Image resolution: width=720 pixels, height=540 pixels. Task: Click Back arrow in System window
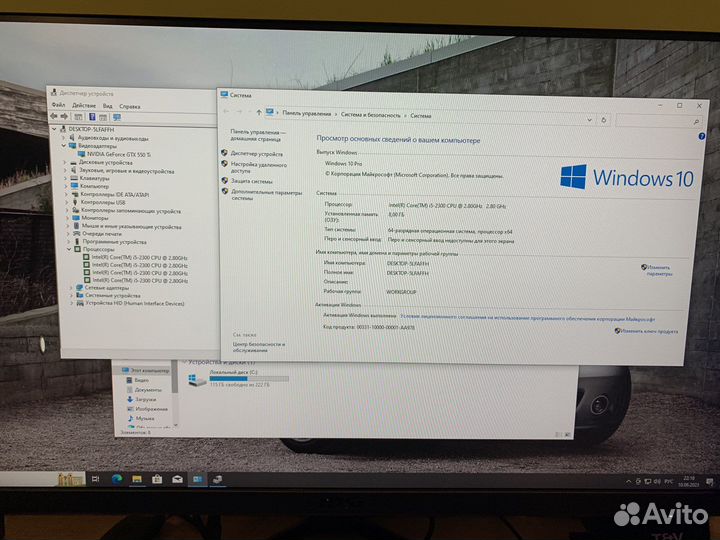coord(226,112)
